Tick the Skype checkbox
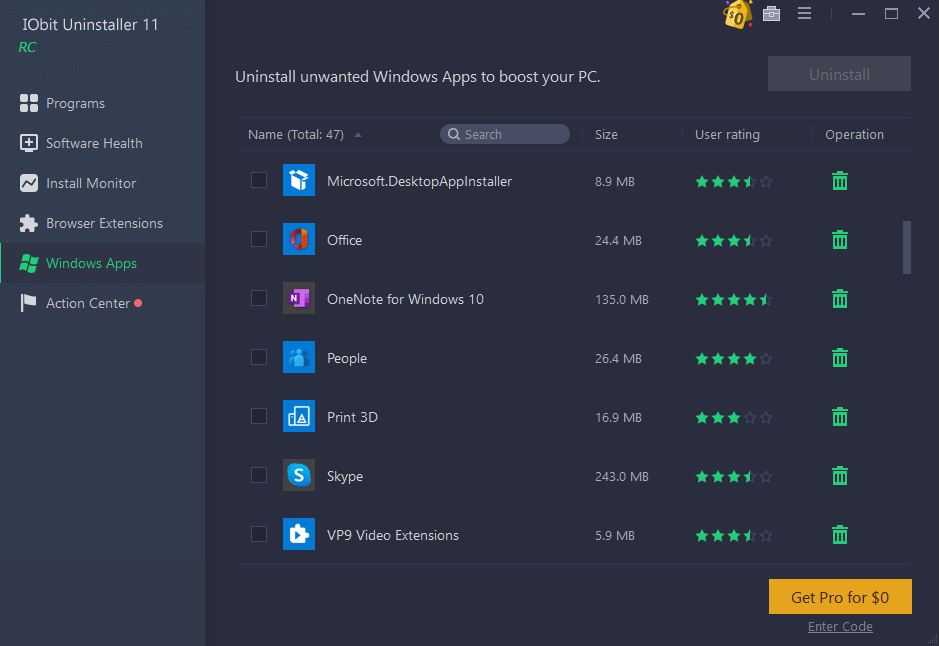 click(x=259, y=475)
